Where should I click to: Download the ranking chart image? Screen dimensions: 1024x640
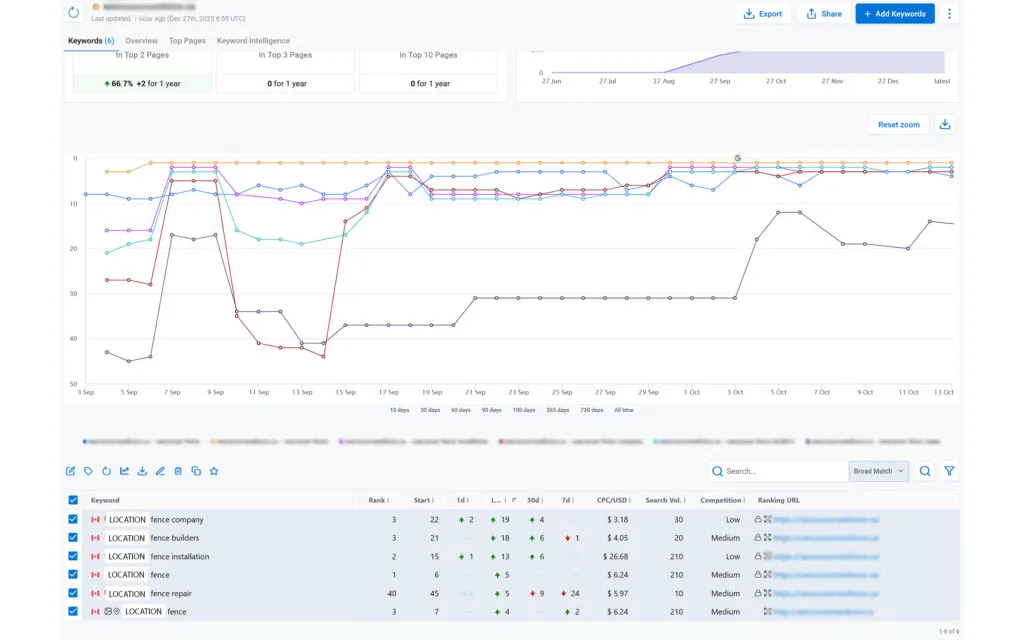(944, 125)
